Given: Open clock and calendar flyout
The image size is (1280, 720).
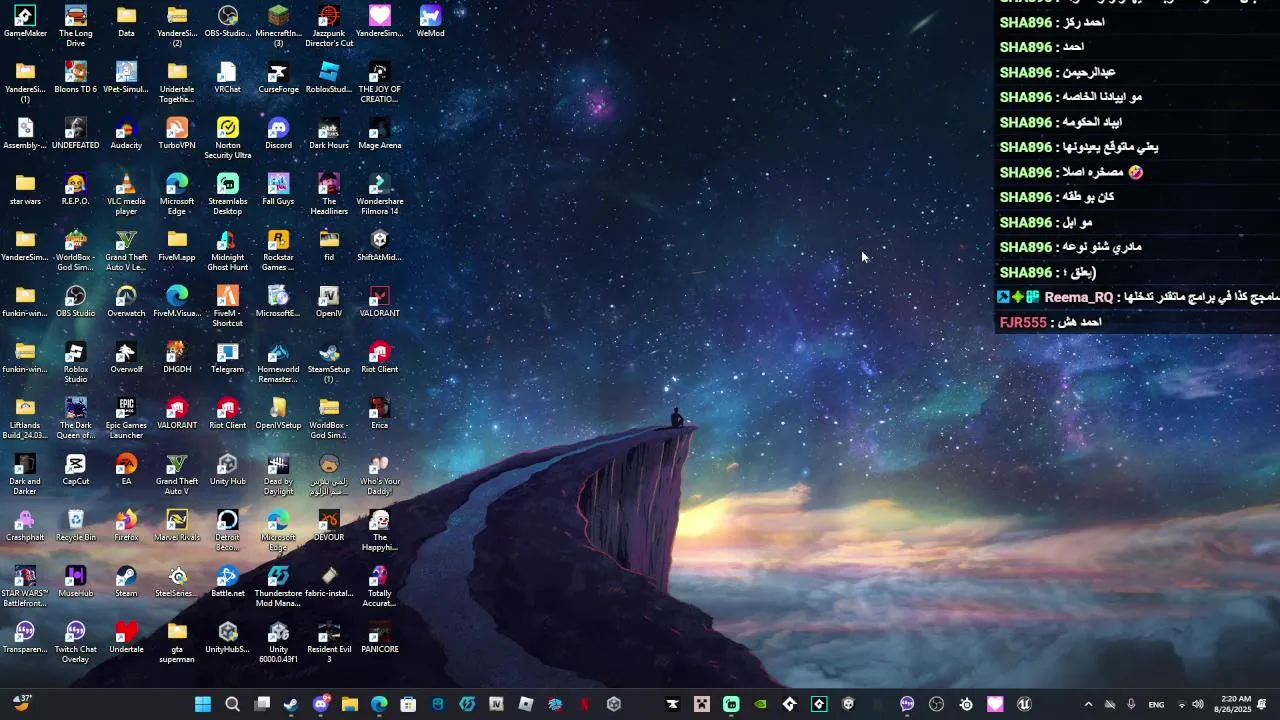Looking at the screenshot, I should [1235, 704].
